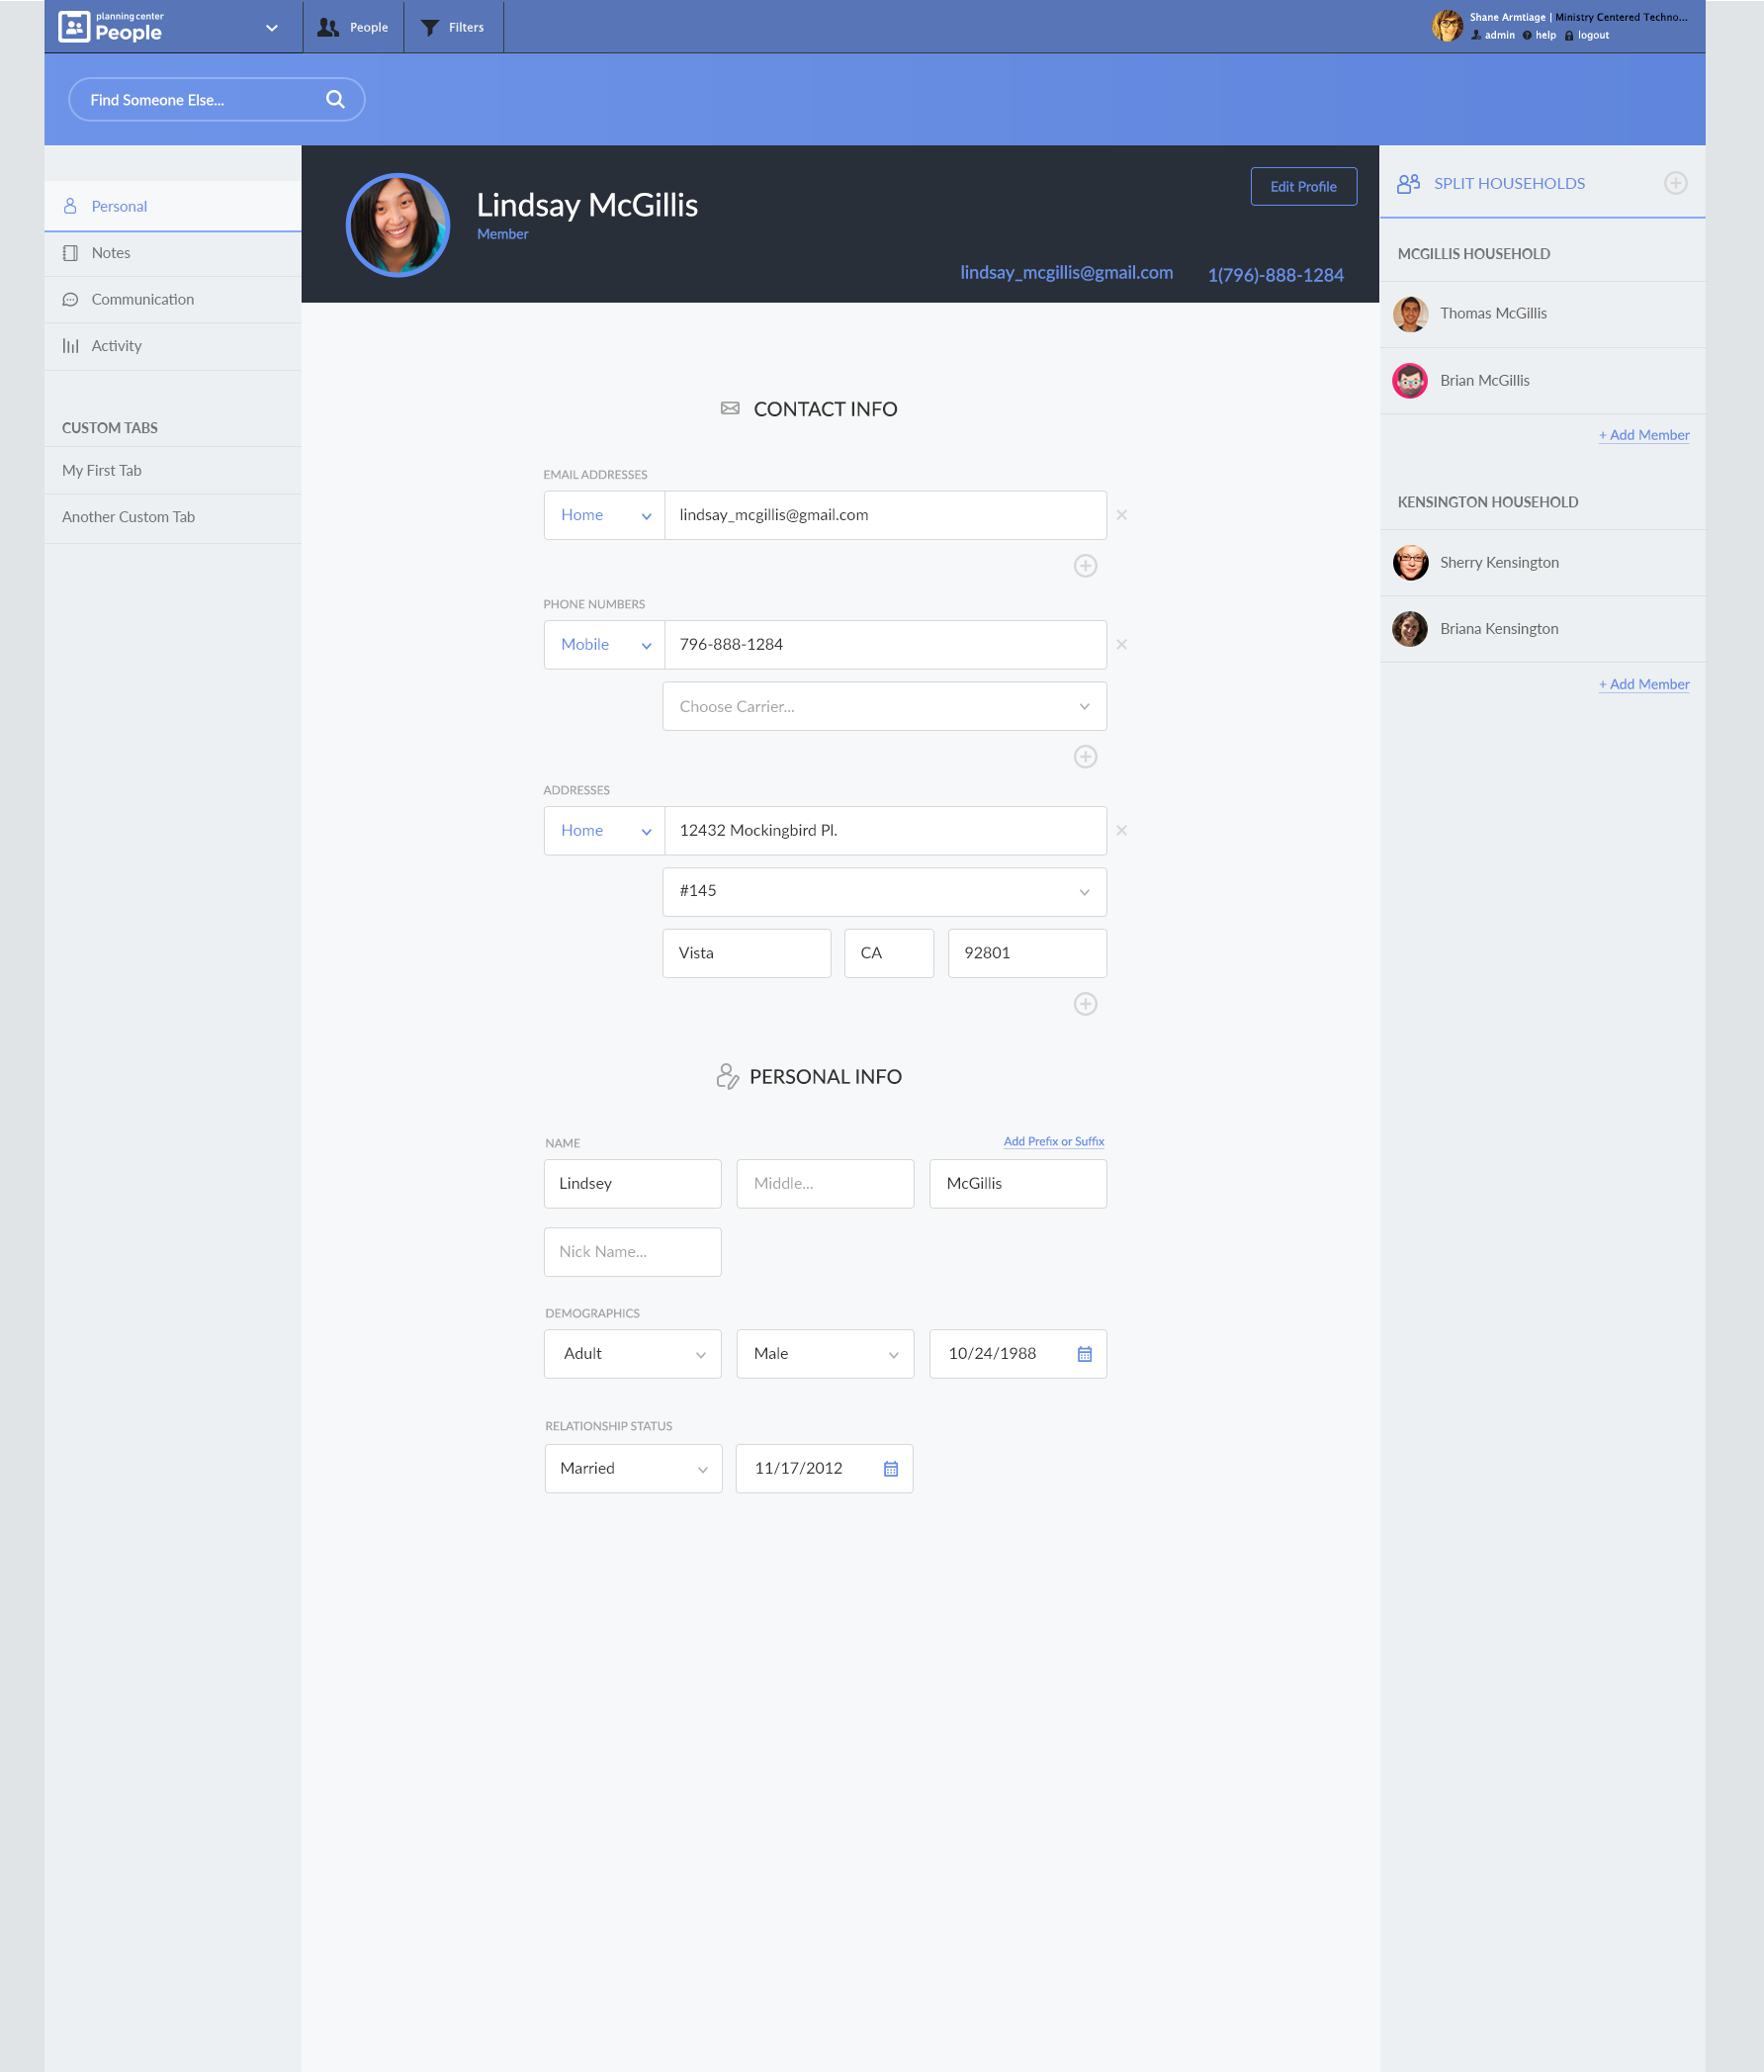Image resolution: width=1764 pixels, height=2072 pixels.
Task: Click the Split Households plus icon
Action: tap(1675, 183)
